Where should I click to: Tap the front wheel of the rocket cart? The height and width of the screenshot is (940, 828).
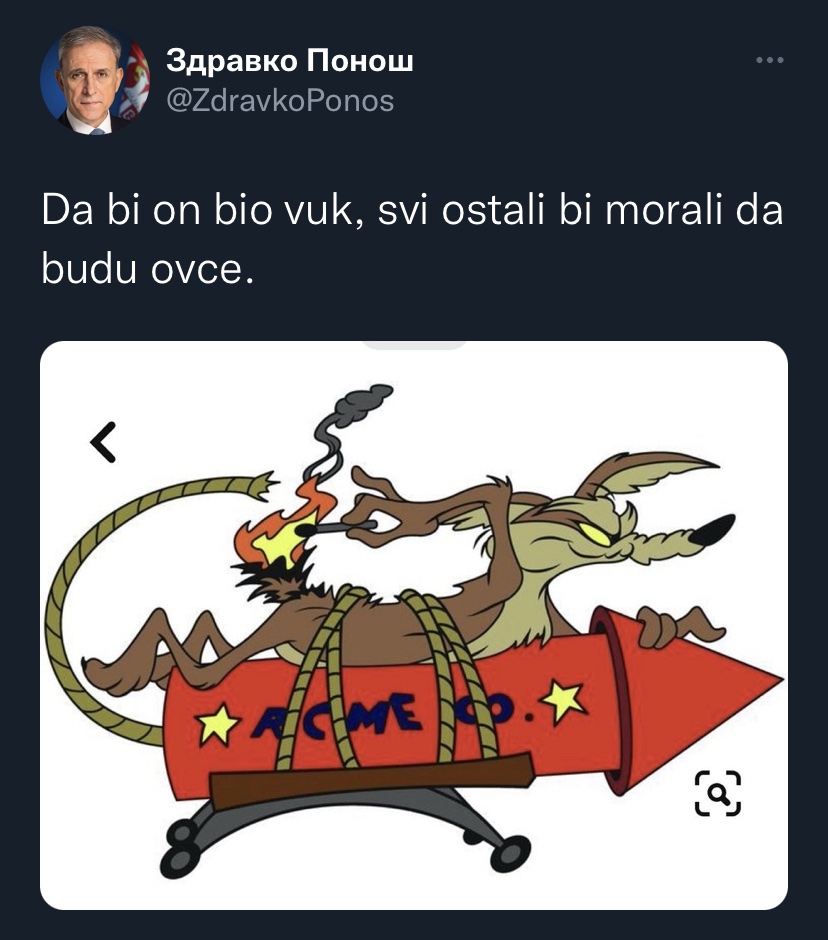point(510,852)
